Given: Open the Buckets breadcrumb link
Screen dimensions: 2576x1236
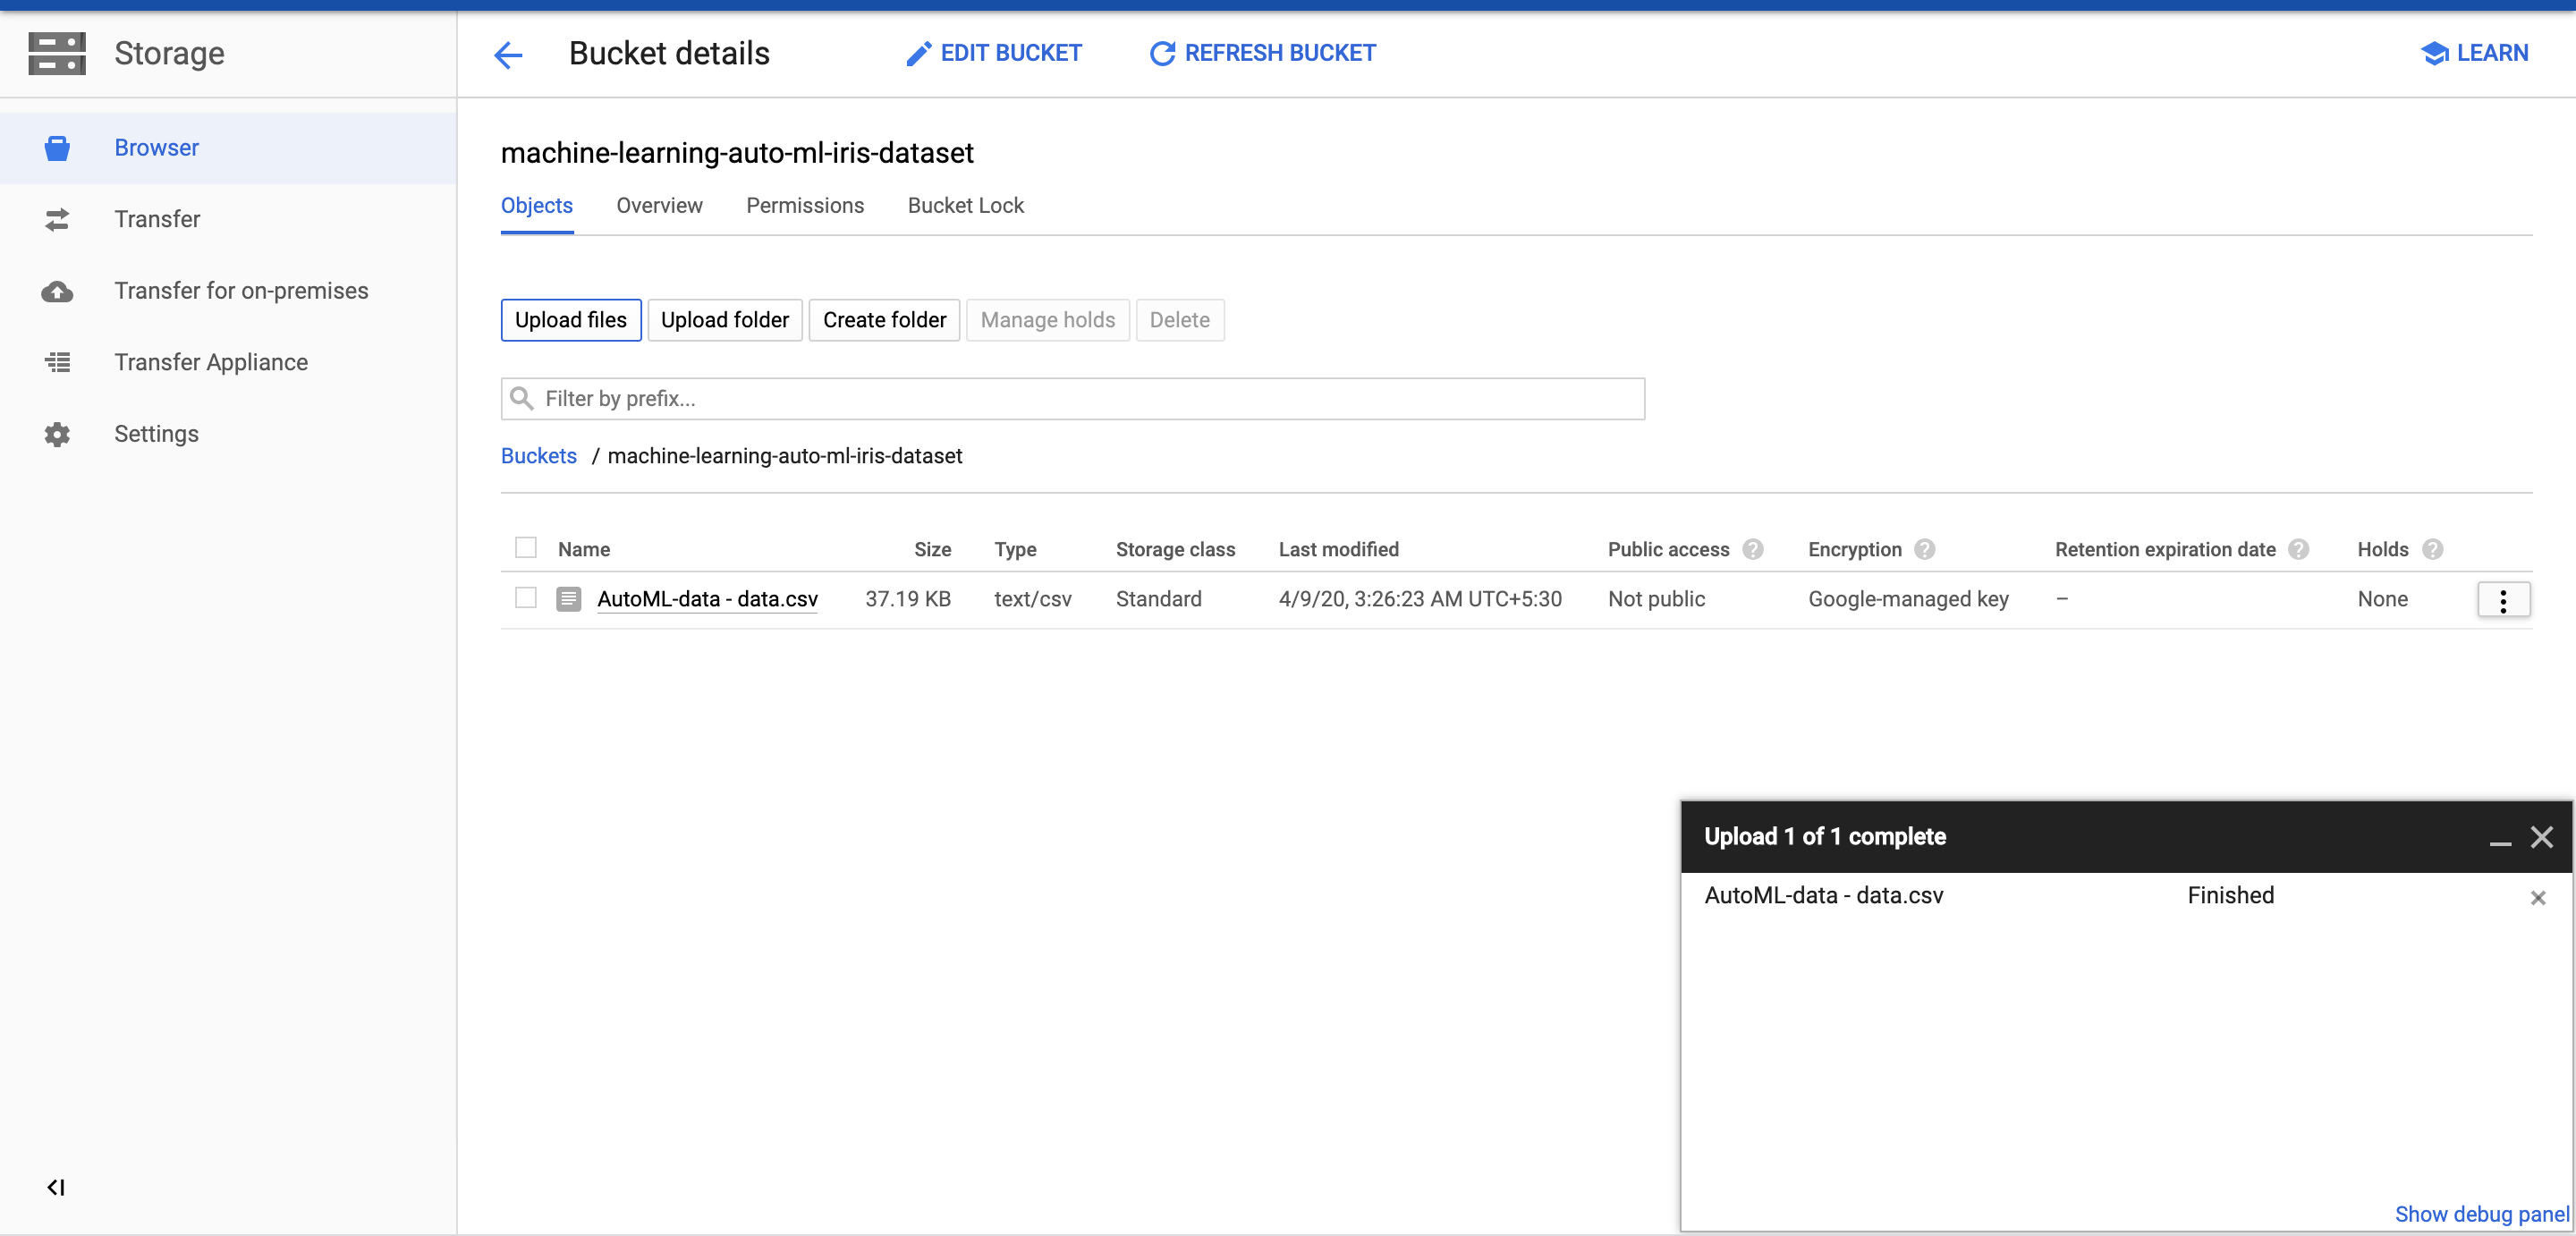Looking at the screenshot, I should 538,456.
